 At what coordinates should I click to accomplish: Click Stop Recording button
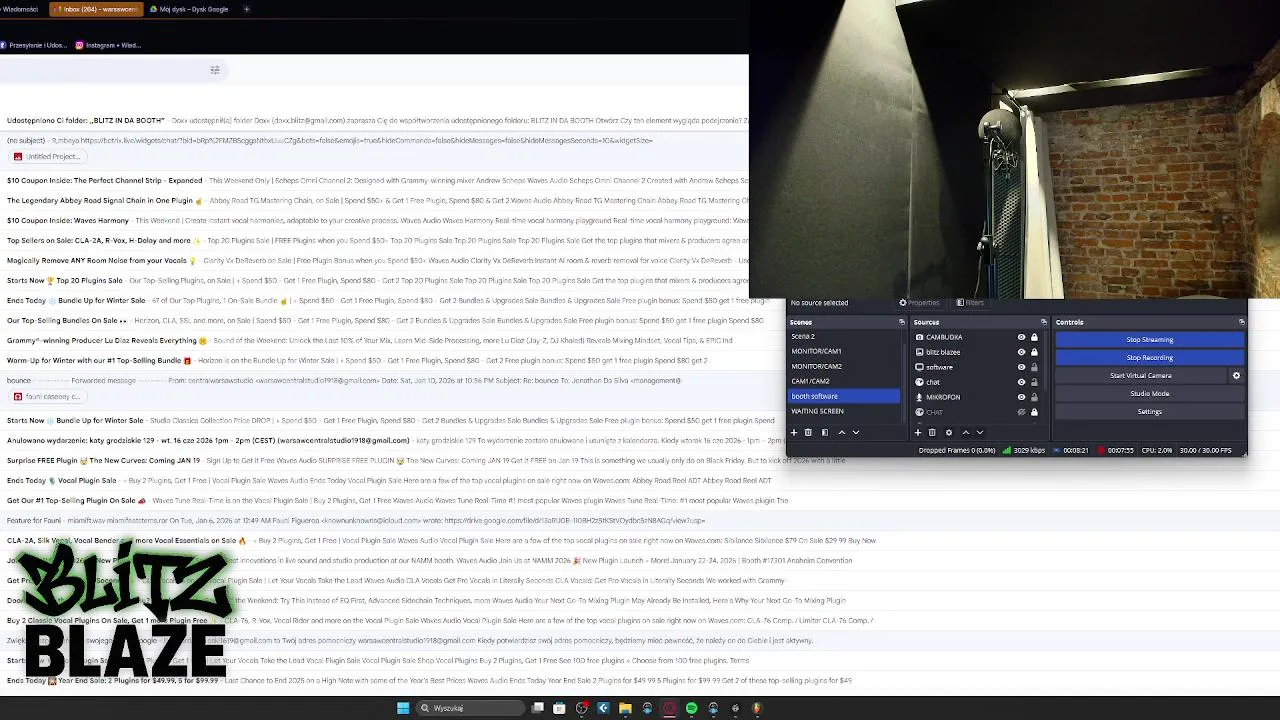coord(1149,358)
